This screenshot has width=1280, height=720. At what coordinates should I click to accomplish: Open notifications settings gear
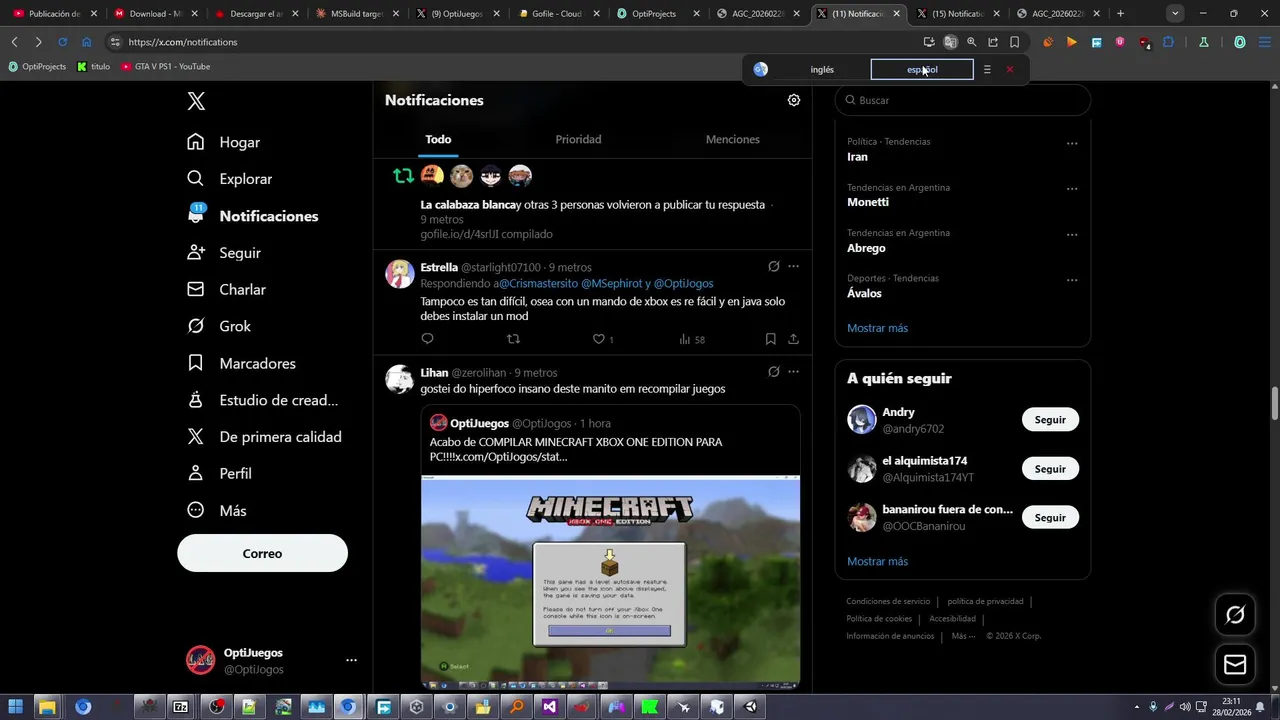794,100
